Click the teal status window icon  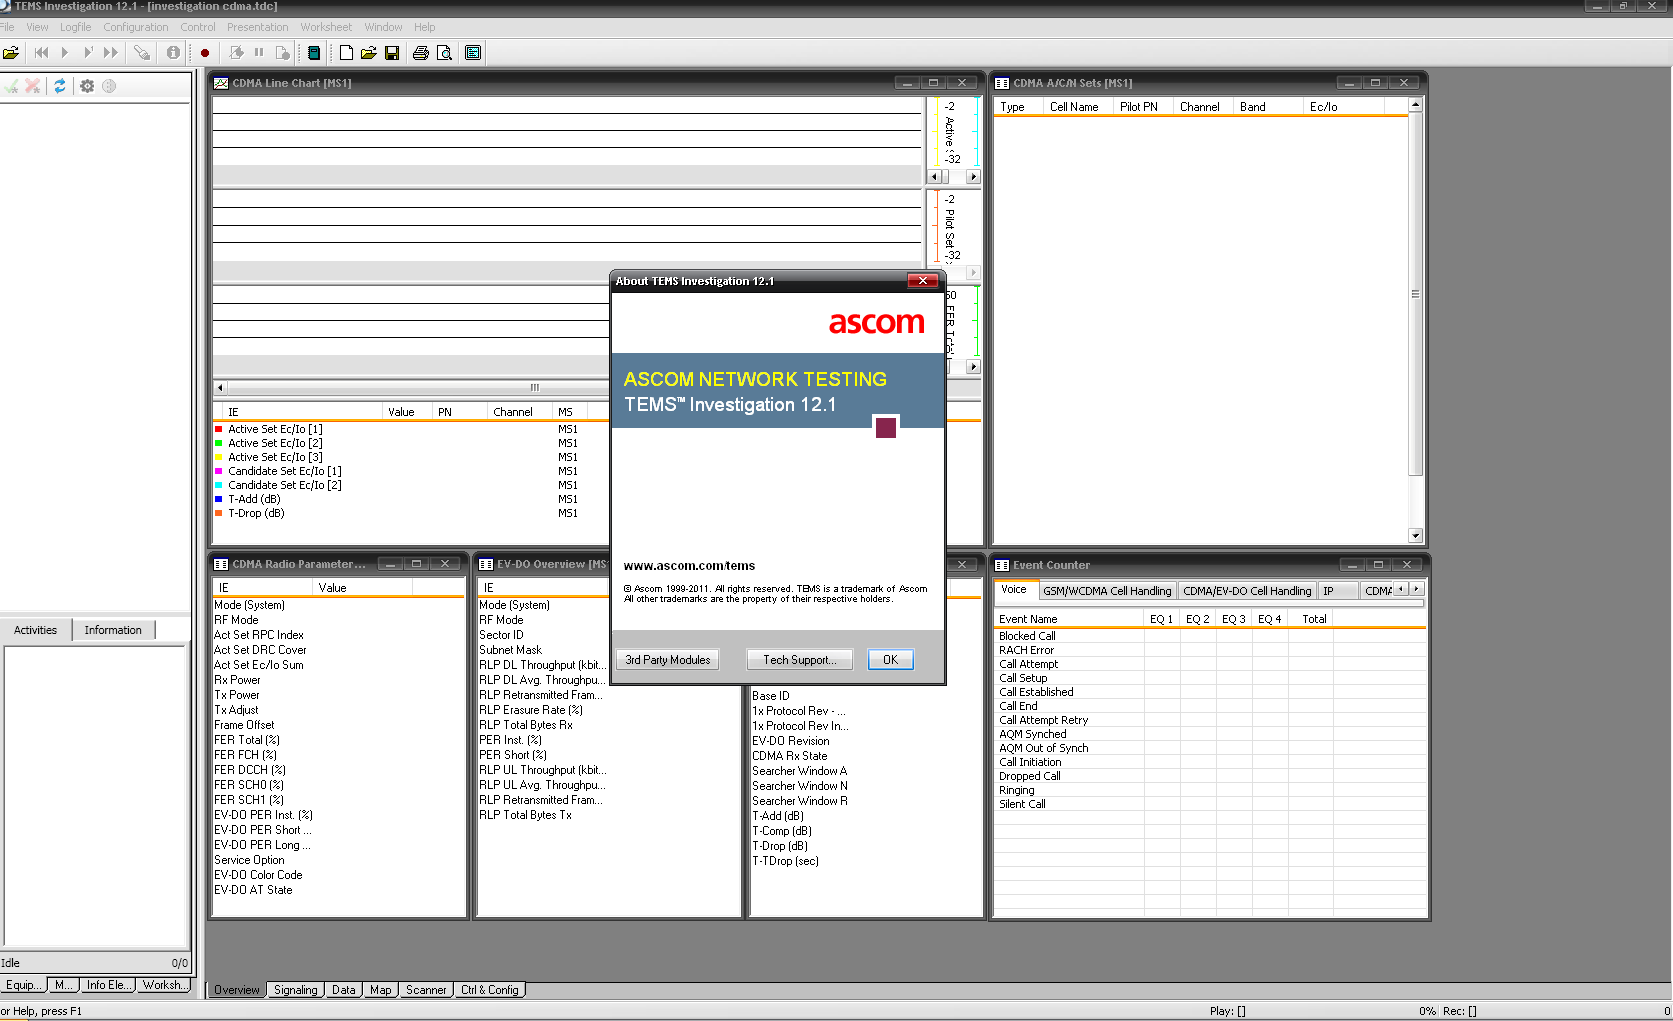[x=474, y=53]
